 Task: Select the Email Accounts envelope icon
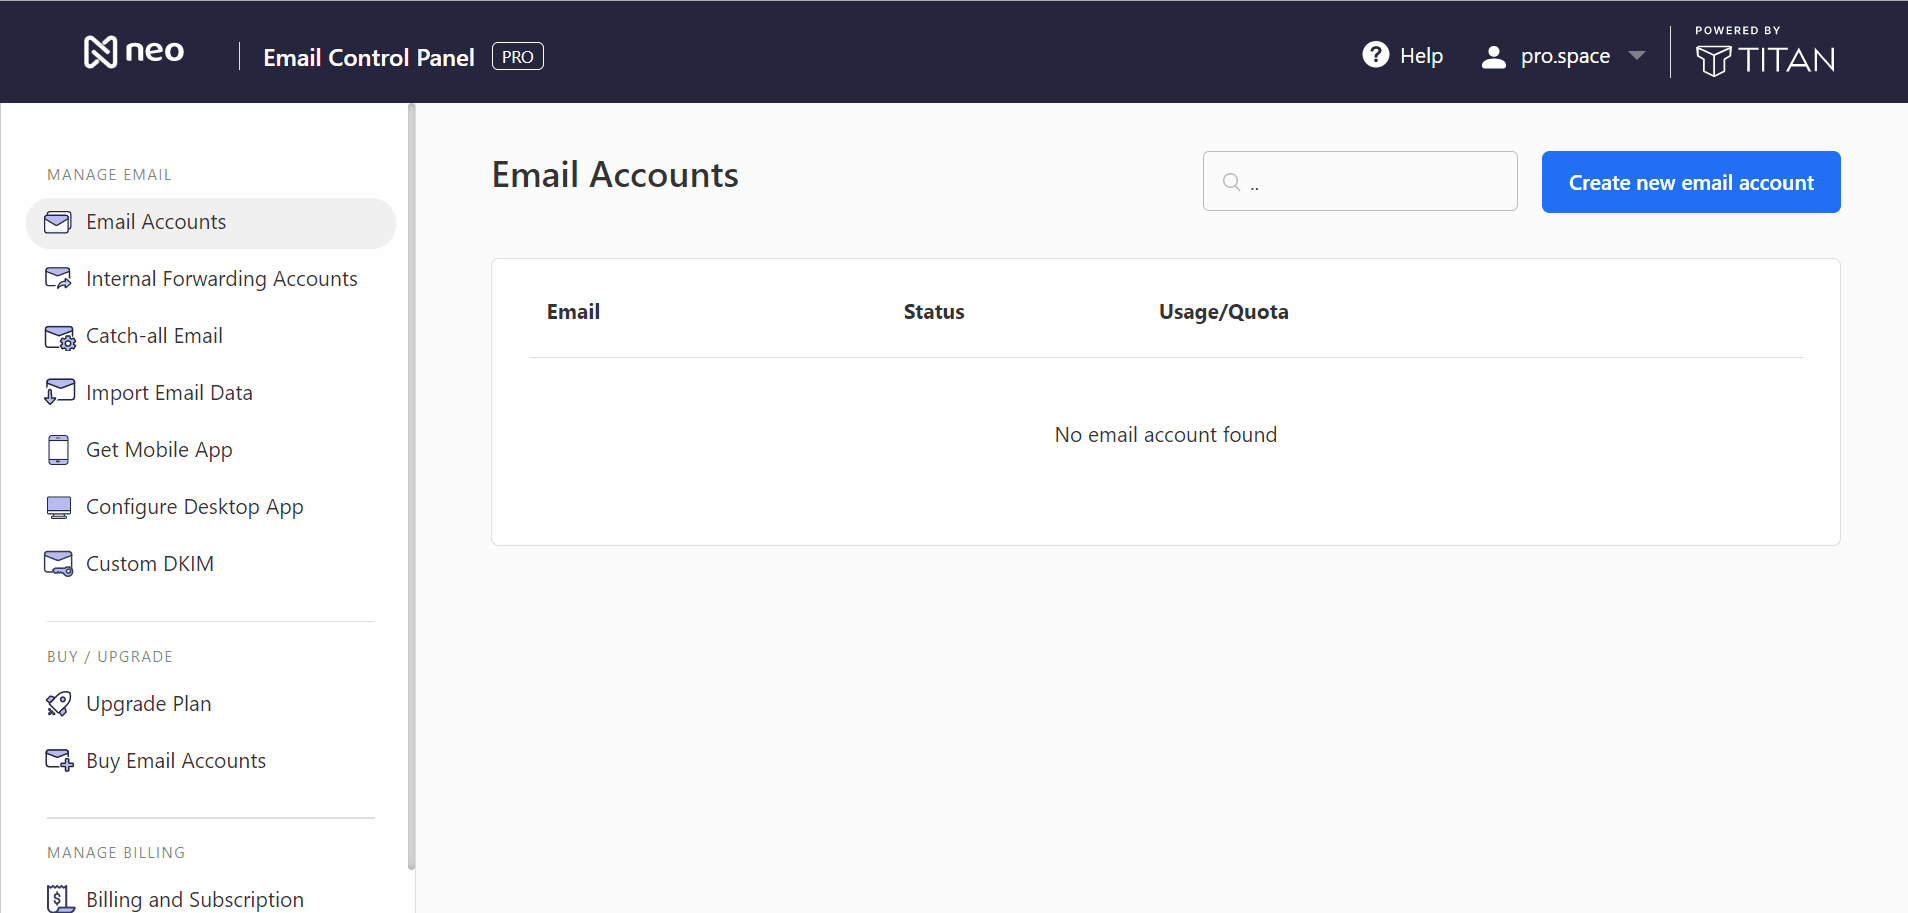pyautogui.click(x=59, y=222)
